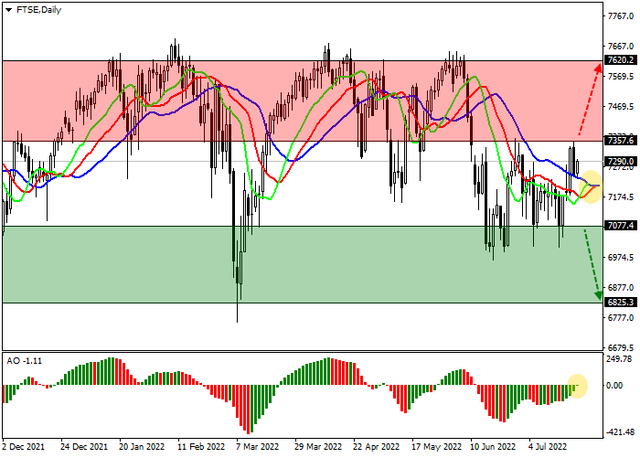Click the yellow circle on AO histogram
This screenshot has width=640, height=457.
click(x=576, y=383)
